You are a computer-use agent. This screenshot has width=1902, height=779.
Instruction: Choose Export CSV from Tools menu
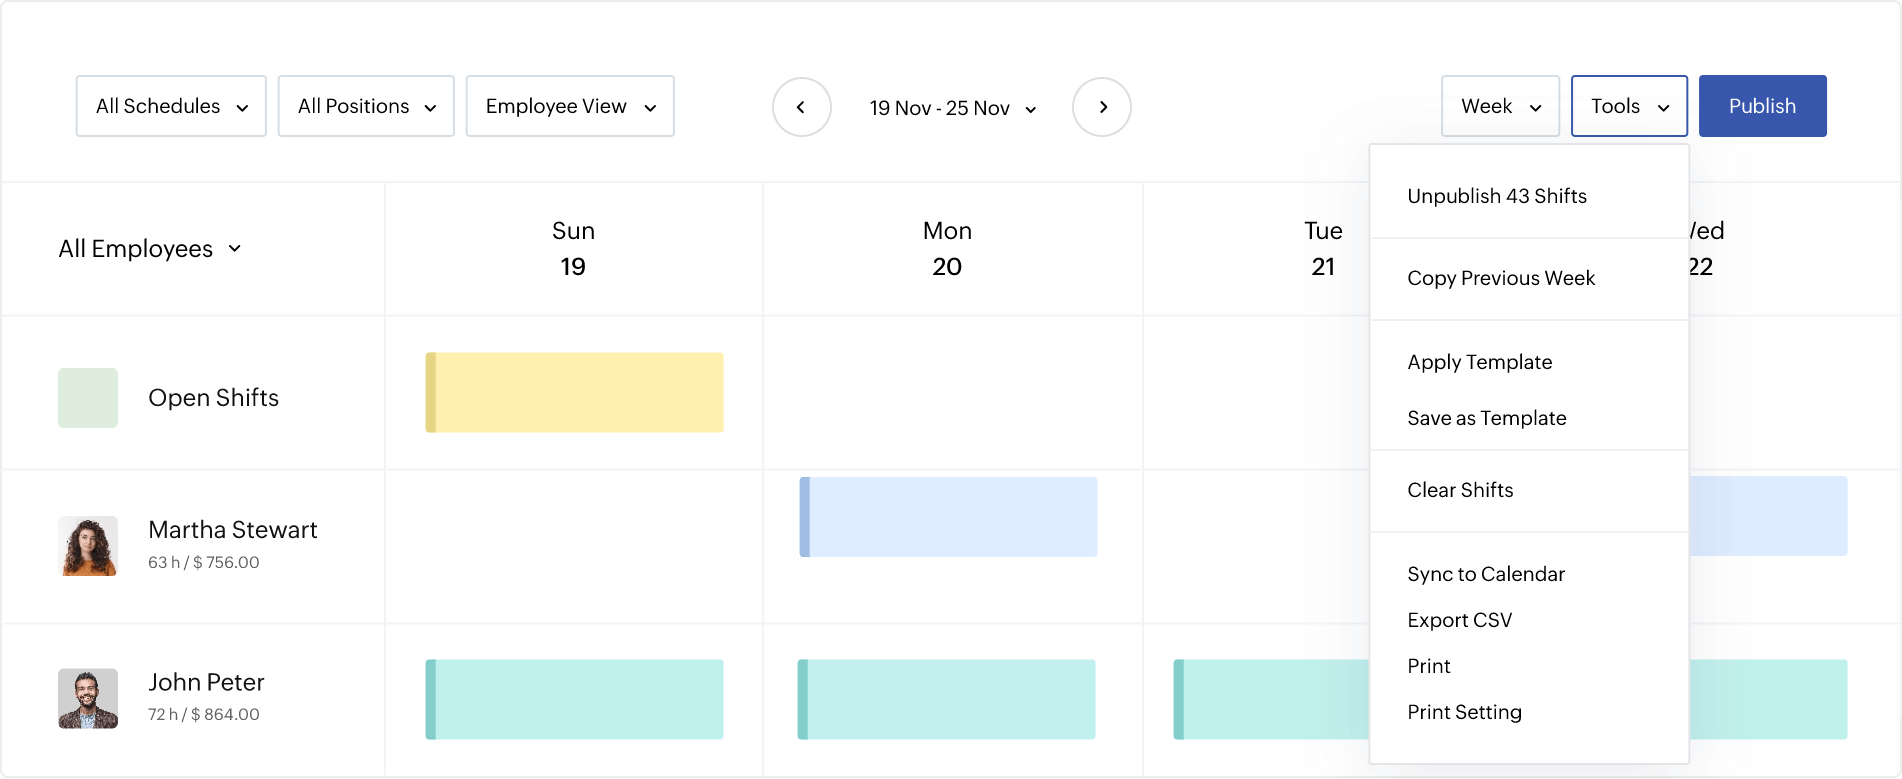tap(1460, 620)
